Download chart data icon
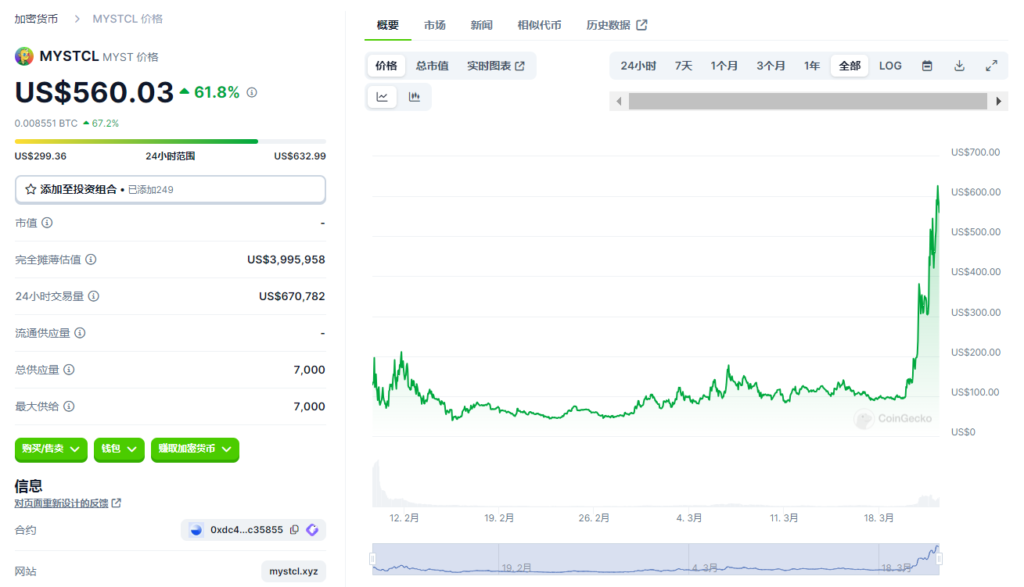This screenshot has height=587, width=1024. pyautogui.click(x=959, y=66)
